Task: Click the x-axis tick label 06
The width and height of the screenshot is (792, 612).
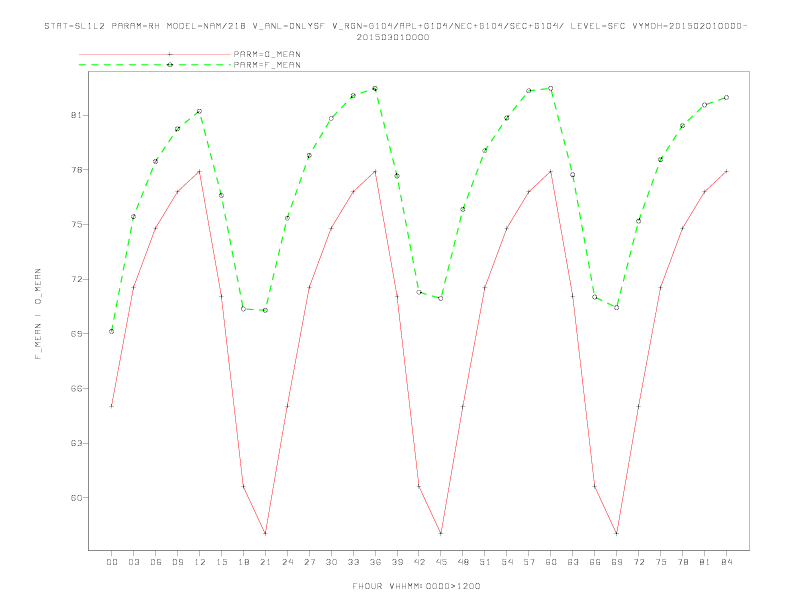Action: (x=156, y=562)
